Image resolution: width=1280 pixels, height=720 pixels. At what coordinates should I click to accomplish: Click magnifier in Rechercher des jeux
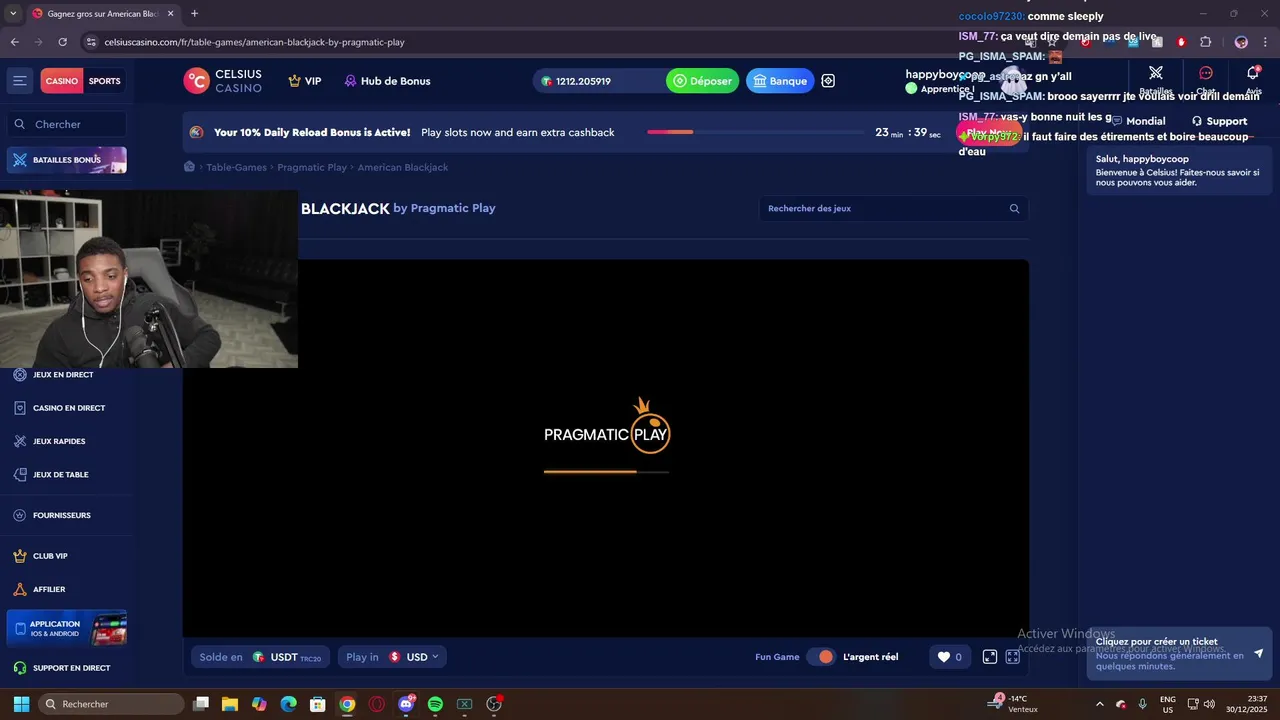pos(1014,209)
